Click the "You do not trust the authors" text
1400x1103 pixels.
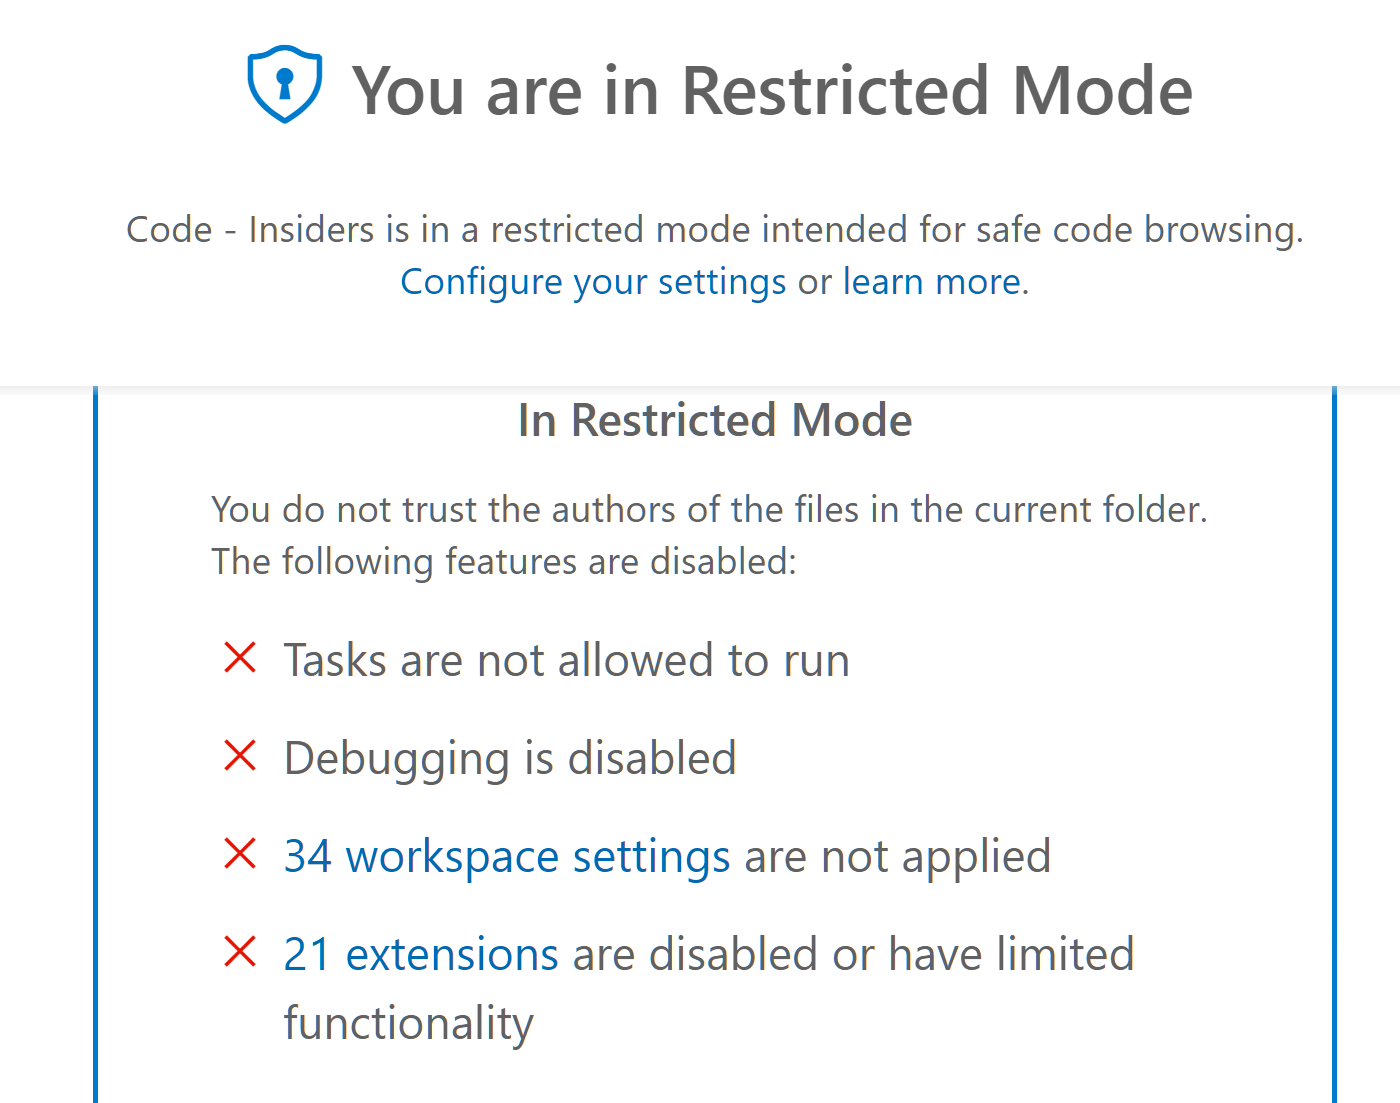[x=710, y=509]
